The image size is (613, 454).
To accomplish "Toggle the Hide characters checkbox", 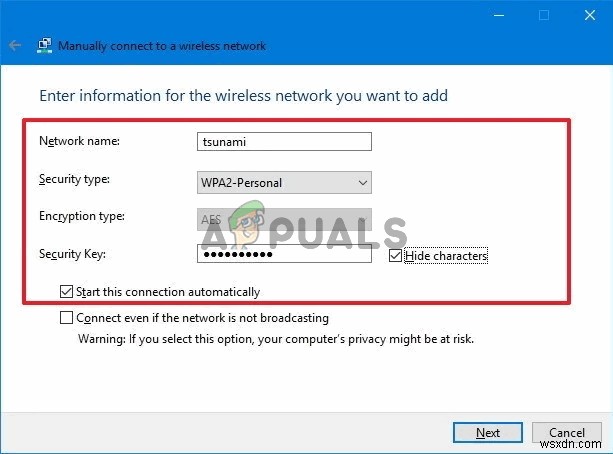I will tap(396, 256).
